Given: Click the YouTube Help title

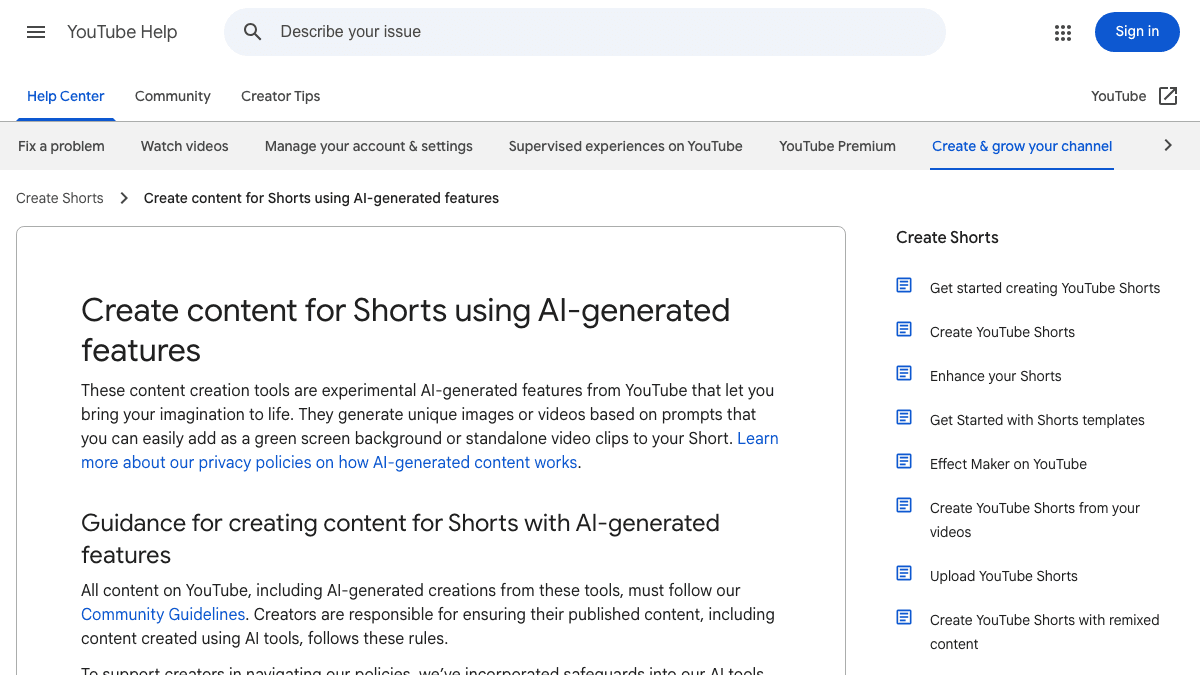Looking at the screenshot, I should [122, 32].
